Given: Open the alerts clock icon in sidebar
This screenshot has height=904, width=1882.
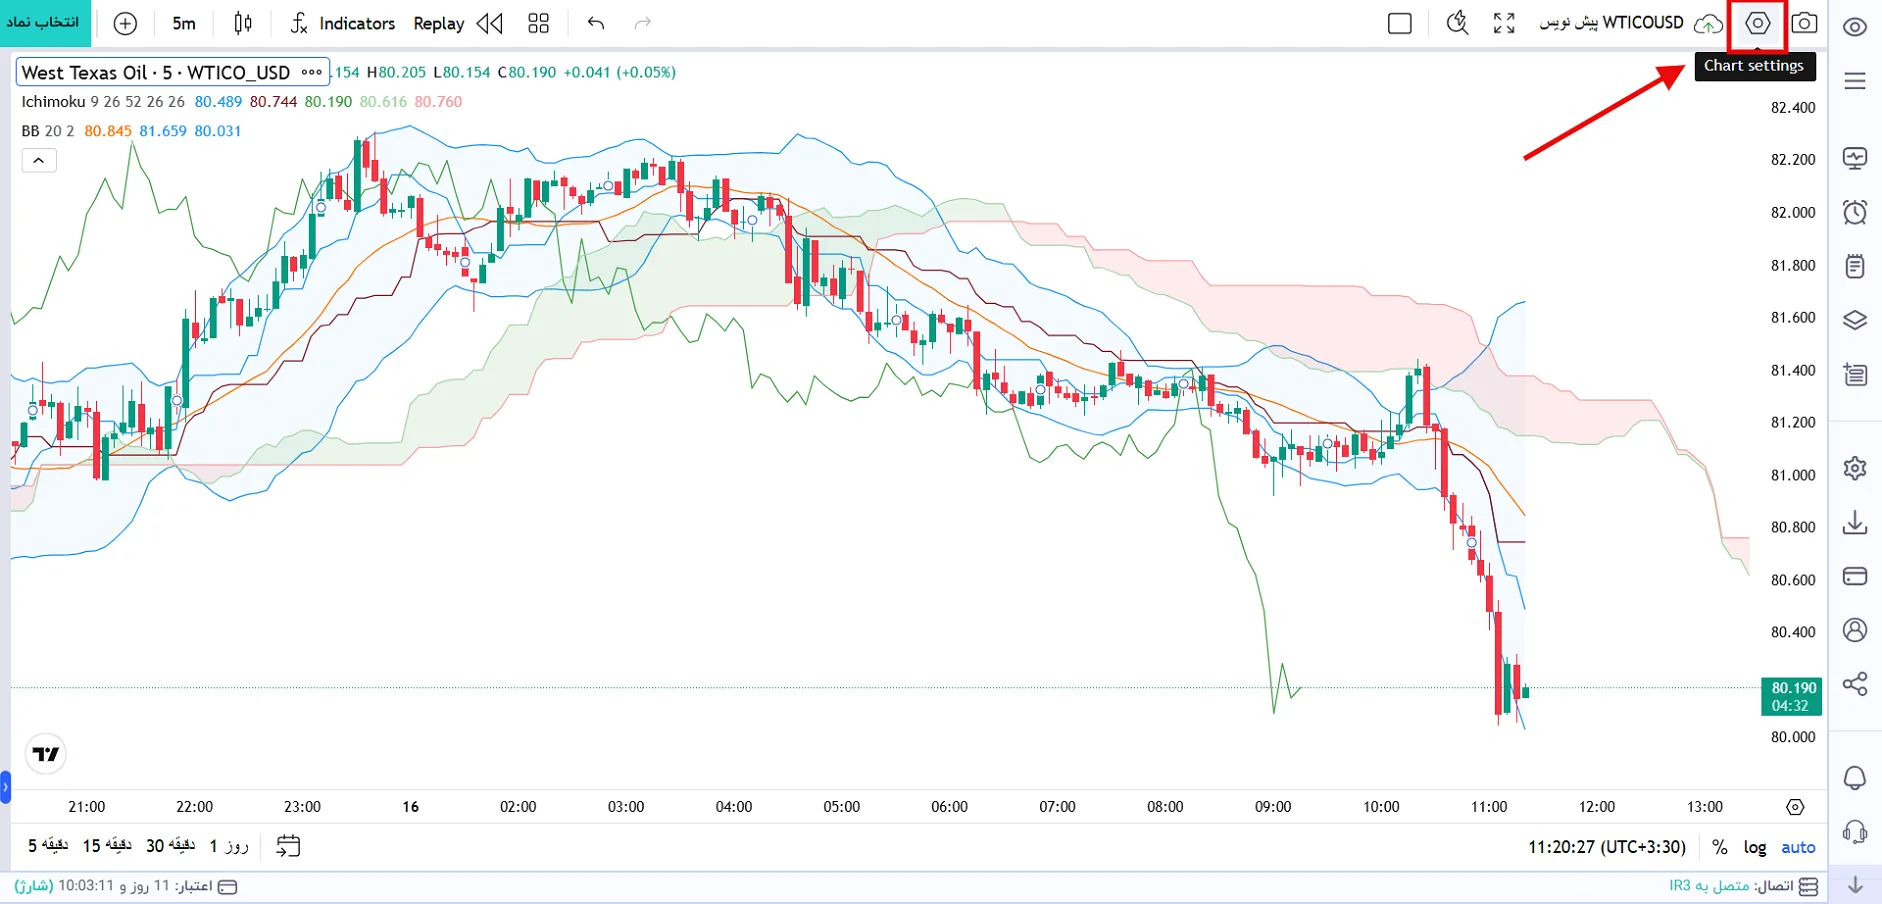Looking at the screenshot, I should click(1855, 212).
